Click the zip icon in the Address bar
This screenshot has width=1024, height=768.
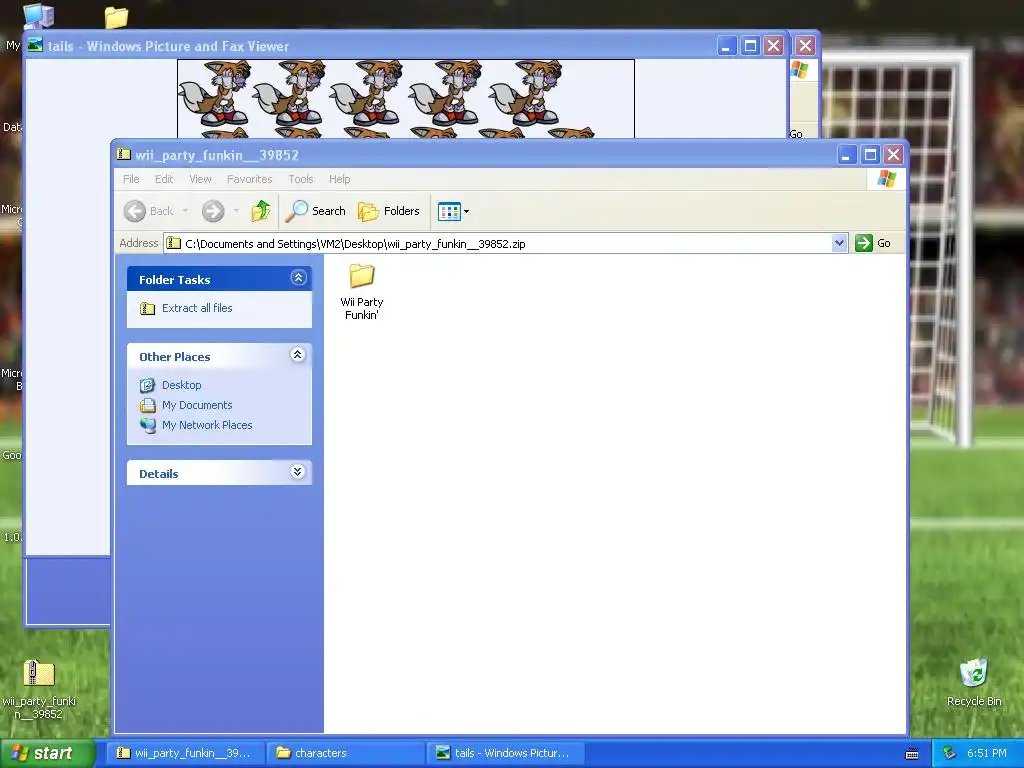tap(173, 243)
